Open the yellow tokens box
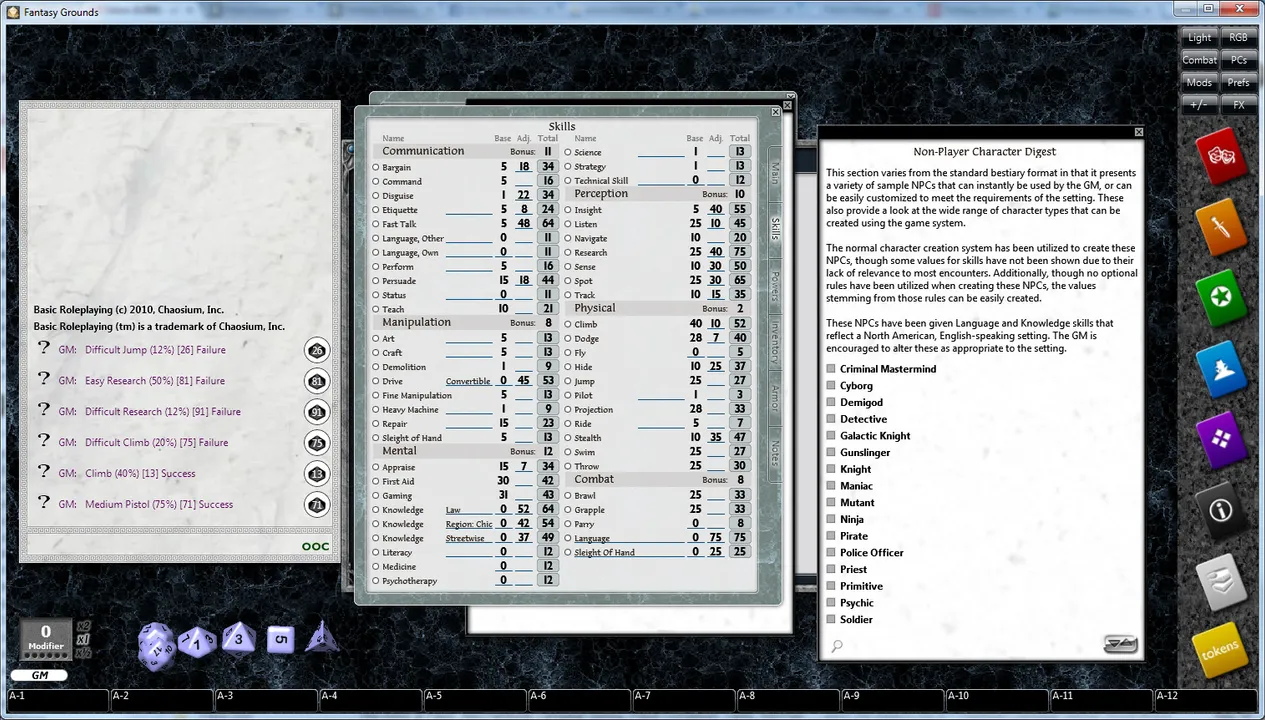Image resolution: width=1265 pixels, height=720 pixels. 1221,651
